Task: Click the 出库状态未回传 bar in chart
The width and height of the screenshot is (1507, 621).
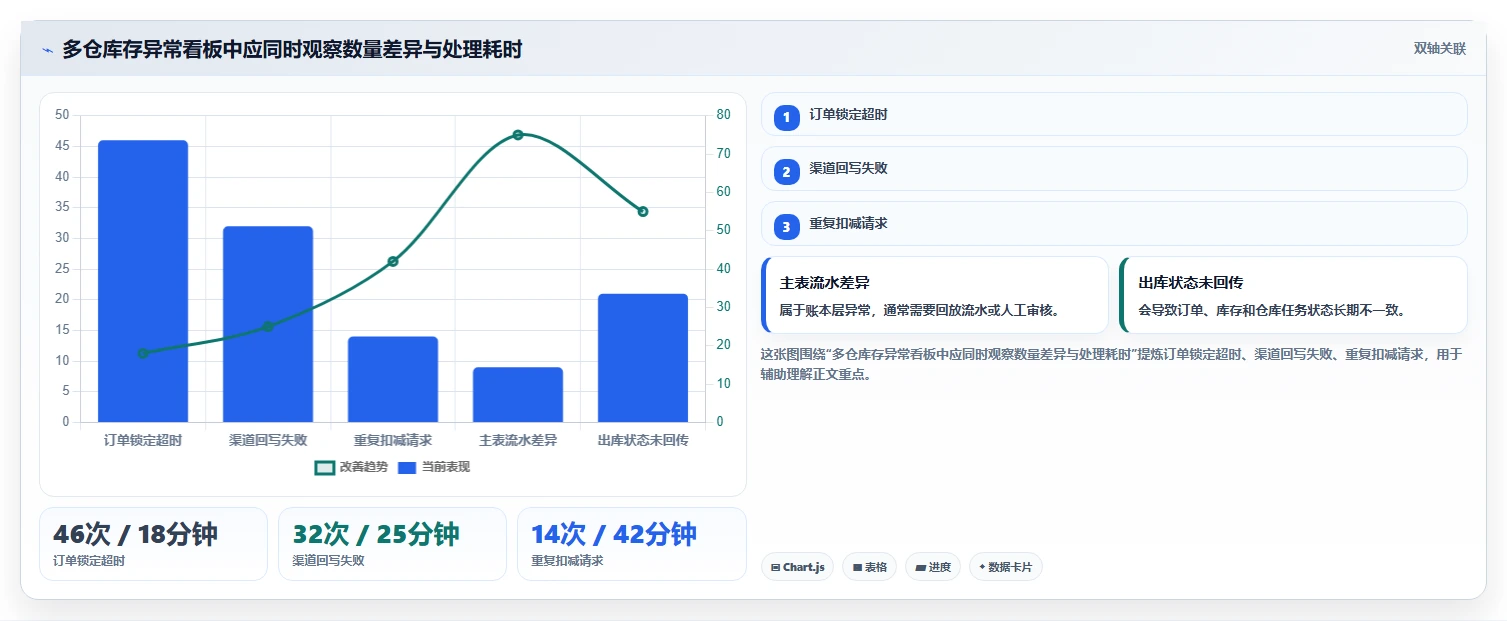Action: coord(643,358)
